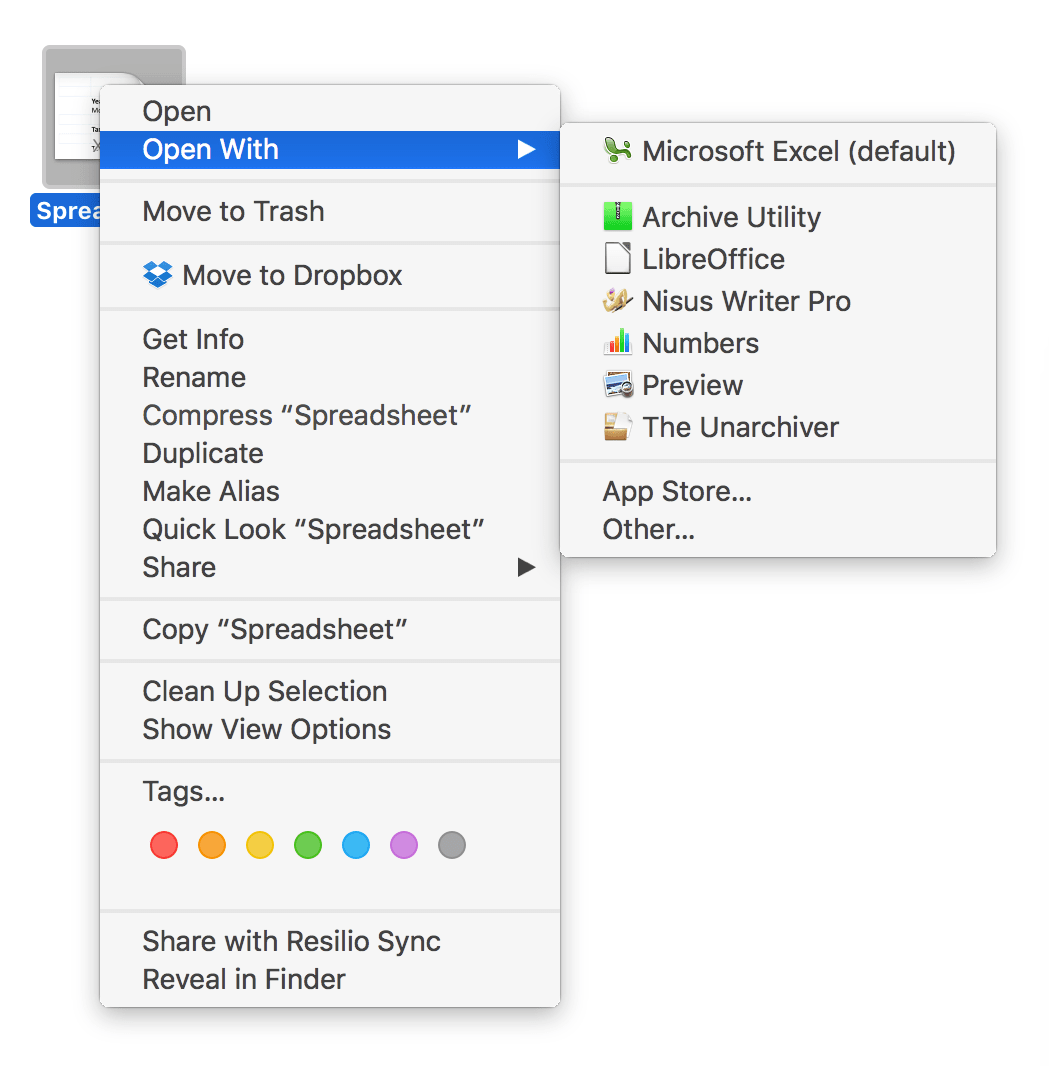Open with Nisus Writer Pro

[778, 301]
